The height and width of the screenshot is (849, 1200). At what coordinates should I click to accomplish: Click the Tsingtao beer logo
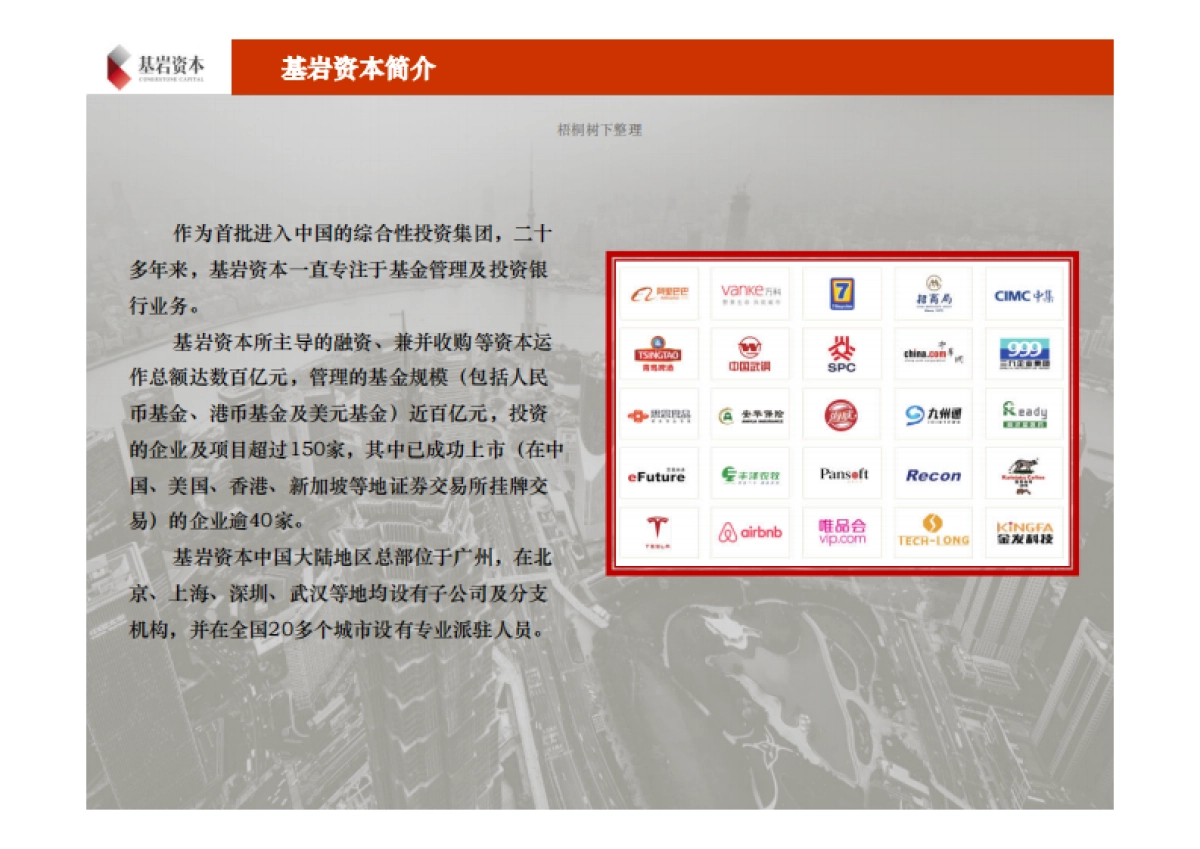pyautogui.click(x=657, y=353)
